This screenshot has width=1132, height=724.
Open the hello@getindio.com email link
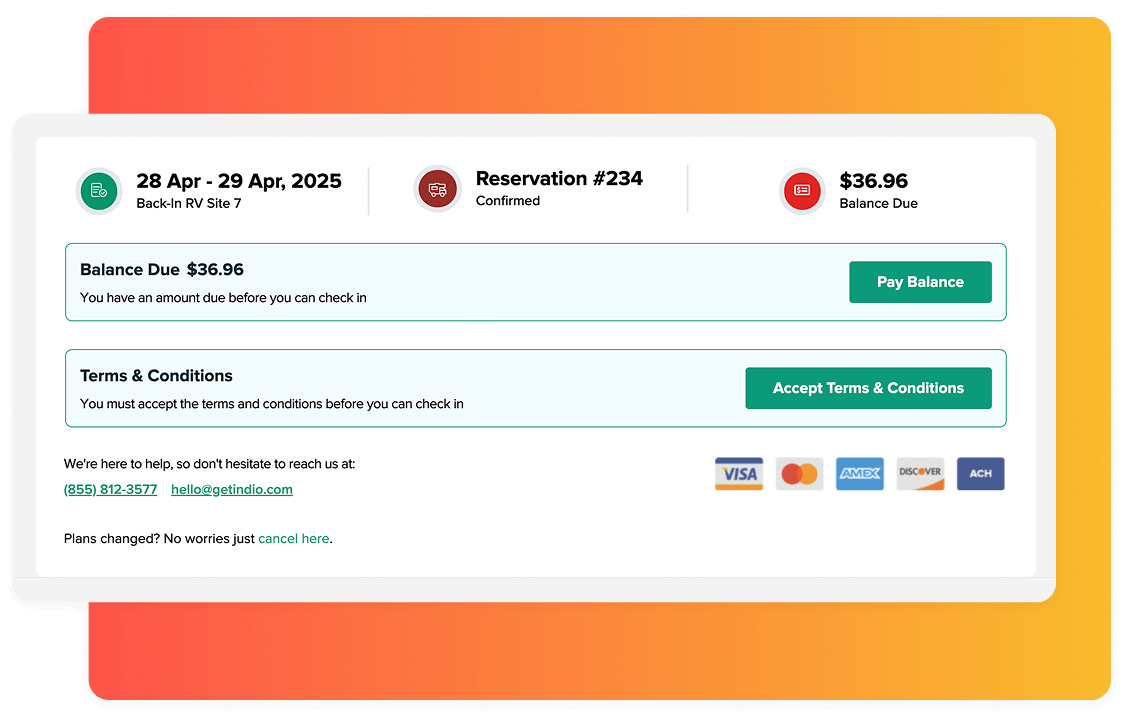coord(232,490)
